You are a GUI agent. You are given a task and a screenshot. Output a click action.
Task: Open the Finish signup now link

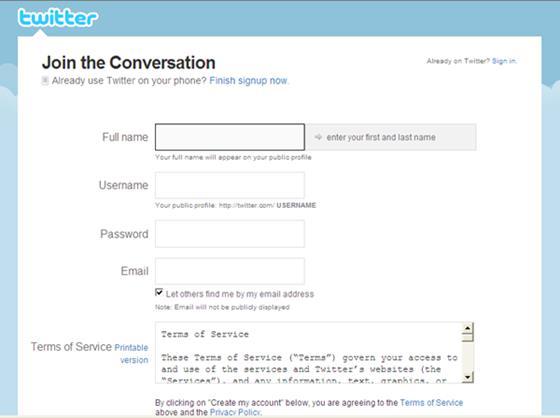(248, 81)
